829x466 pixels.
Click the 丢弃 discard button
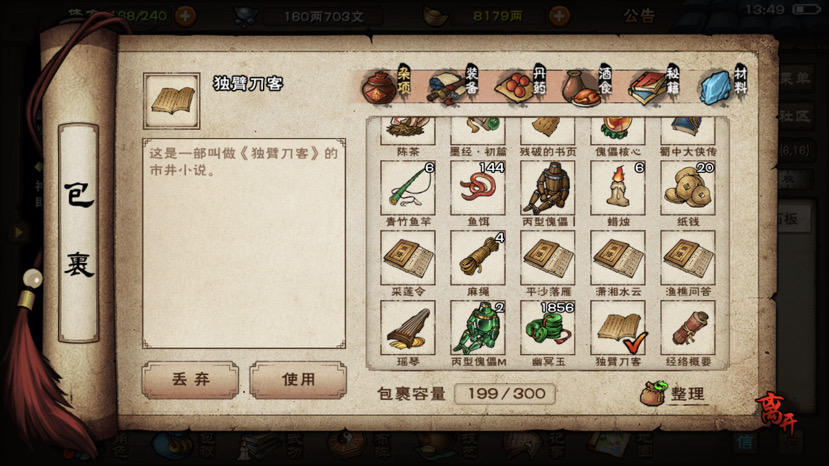pos(190,380)
